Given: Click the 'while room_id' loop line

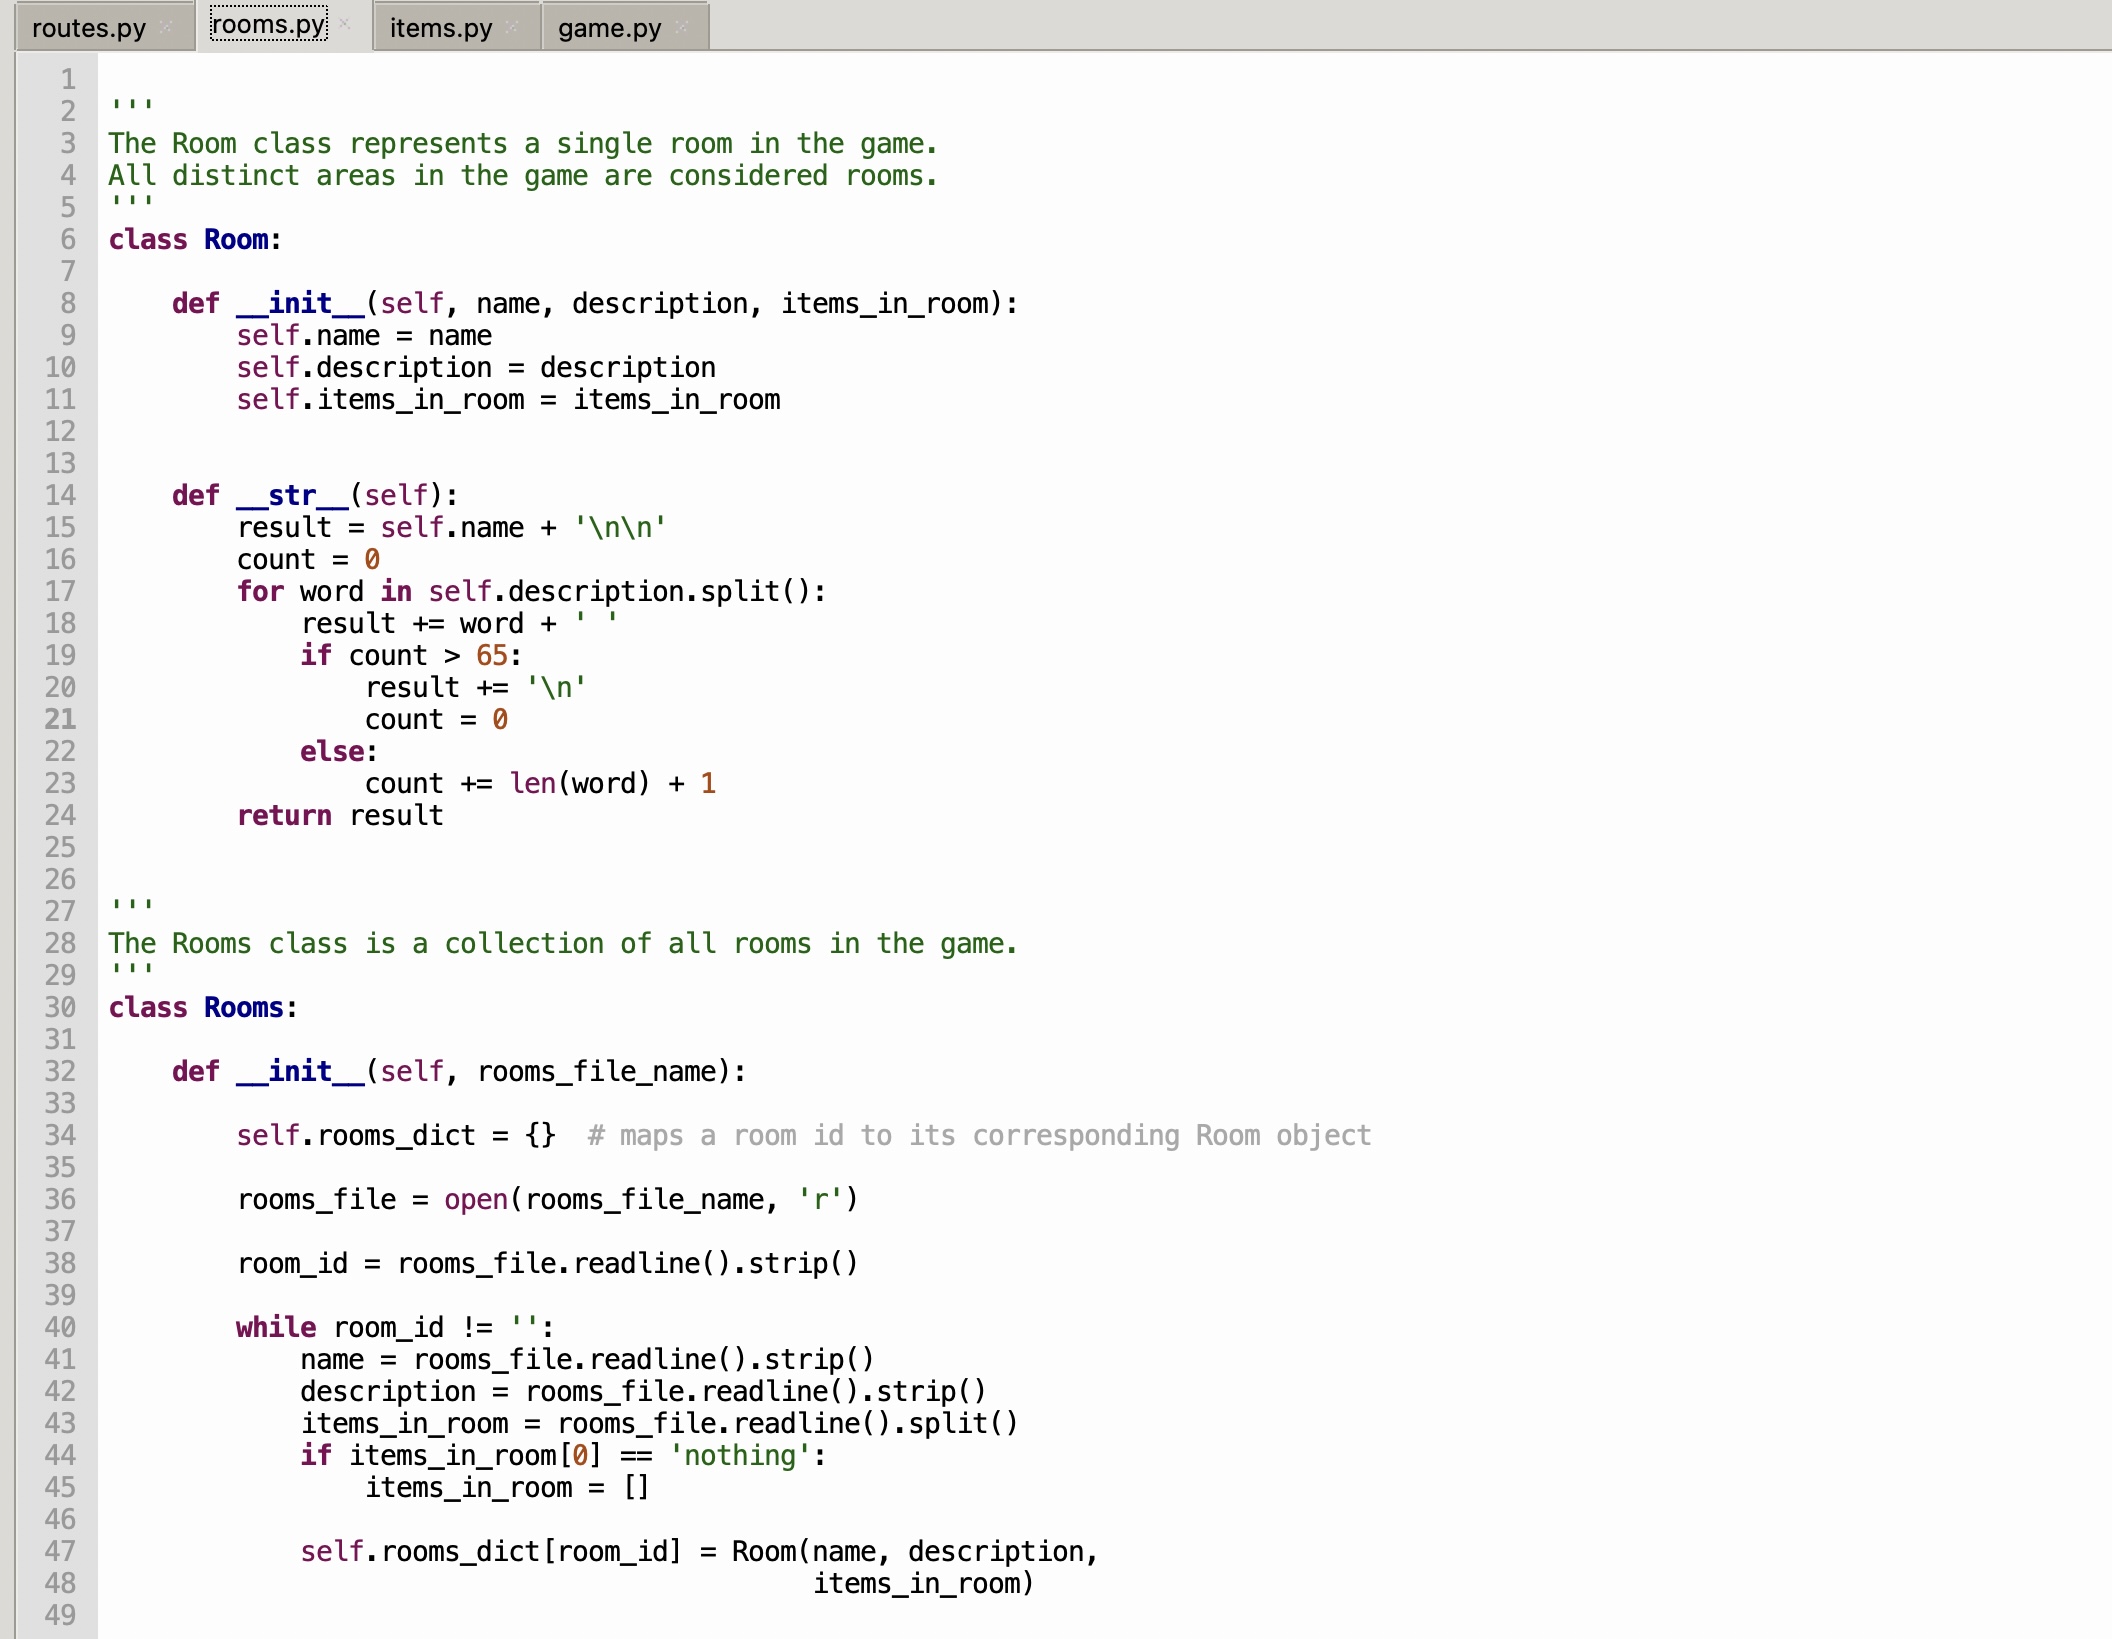Looking at the screenshot, I should 394,1328.
